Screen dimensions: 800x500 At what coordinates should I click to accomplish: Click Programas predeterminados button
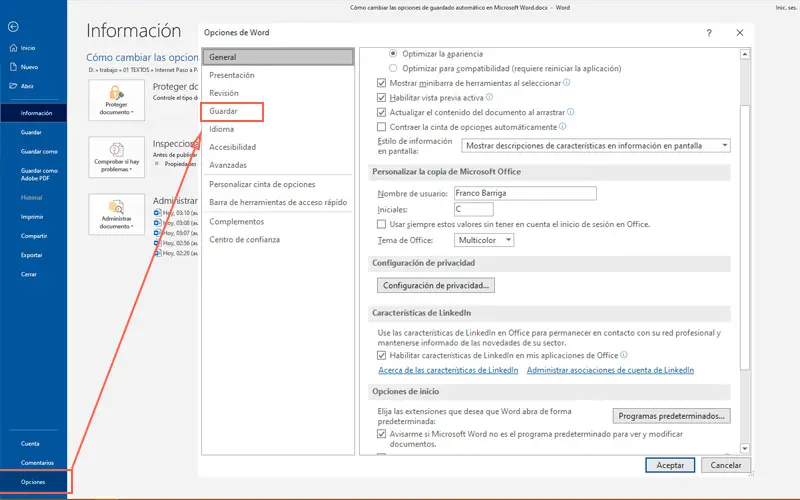click(671, 416)
